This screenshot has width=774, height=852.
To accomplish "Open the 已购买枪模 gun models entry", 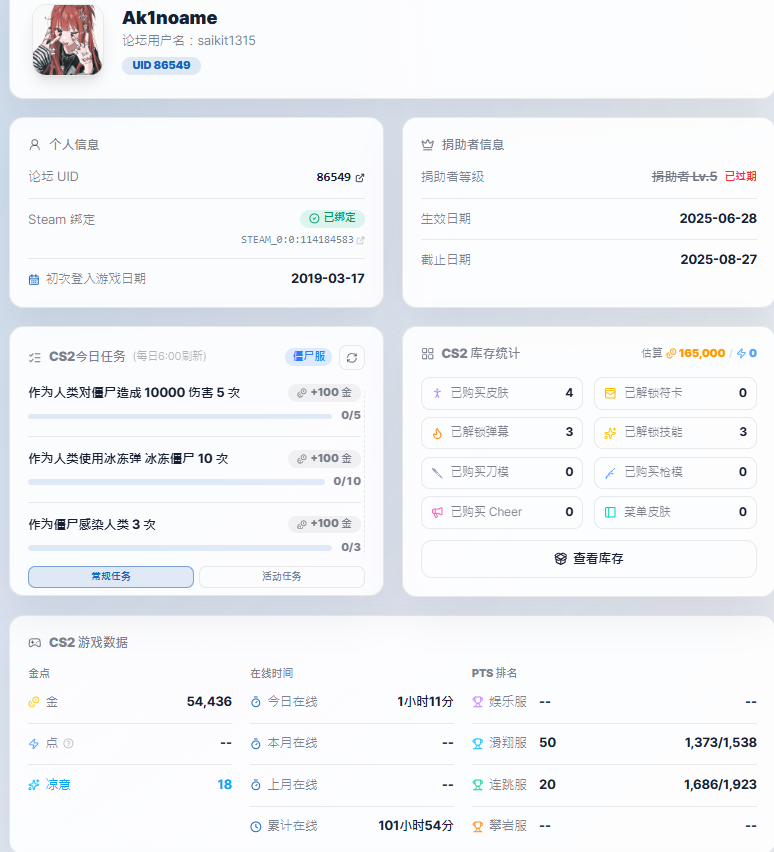I will (x=675, y=472).
